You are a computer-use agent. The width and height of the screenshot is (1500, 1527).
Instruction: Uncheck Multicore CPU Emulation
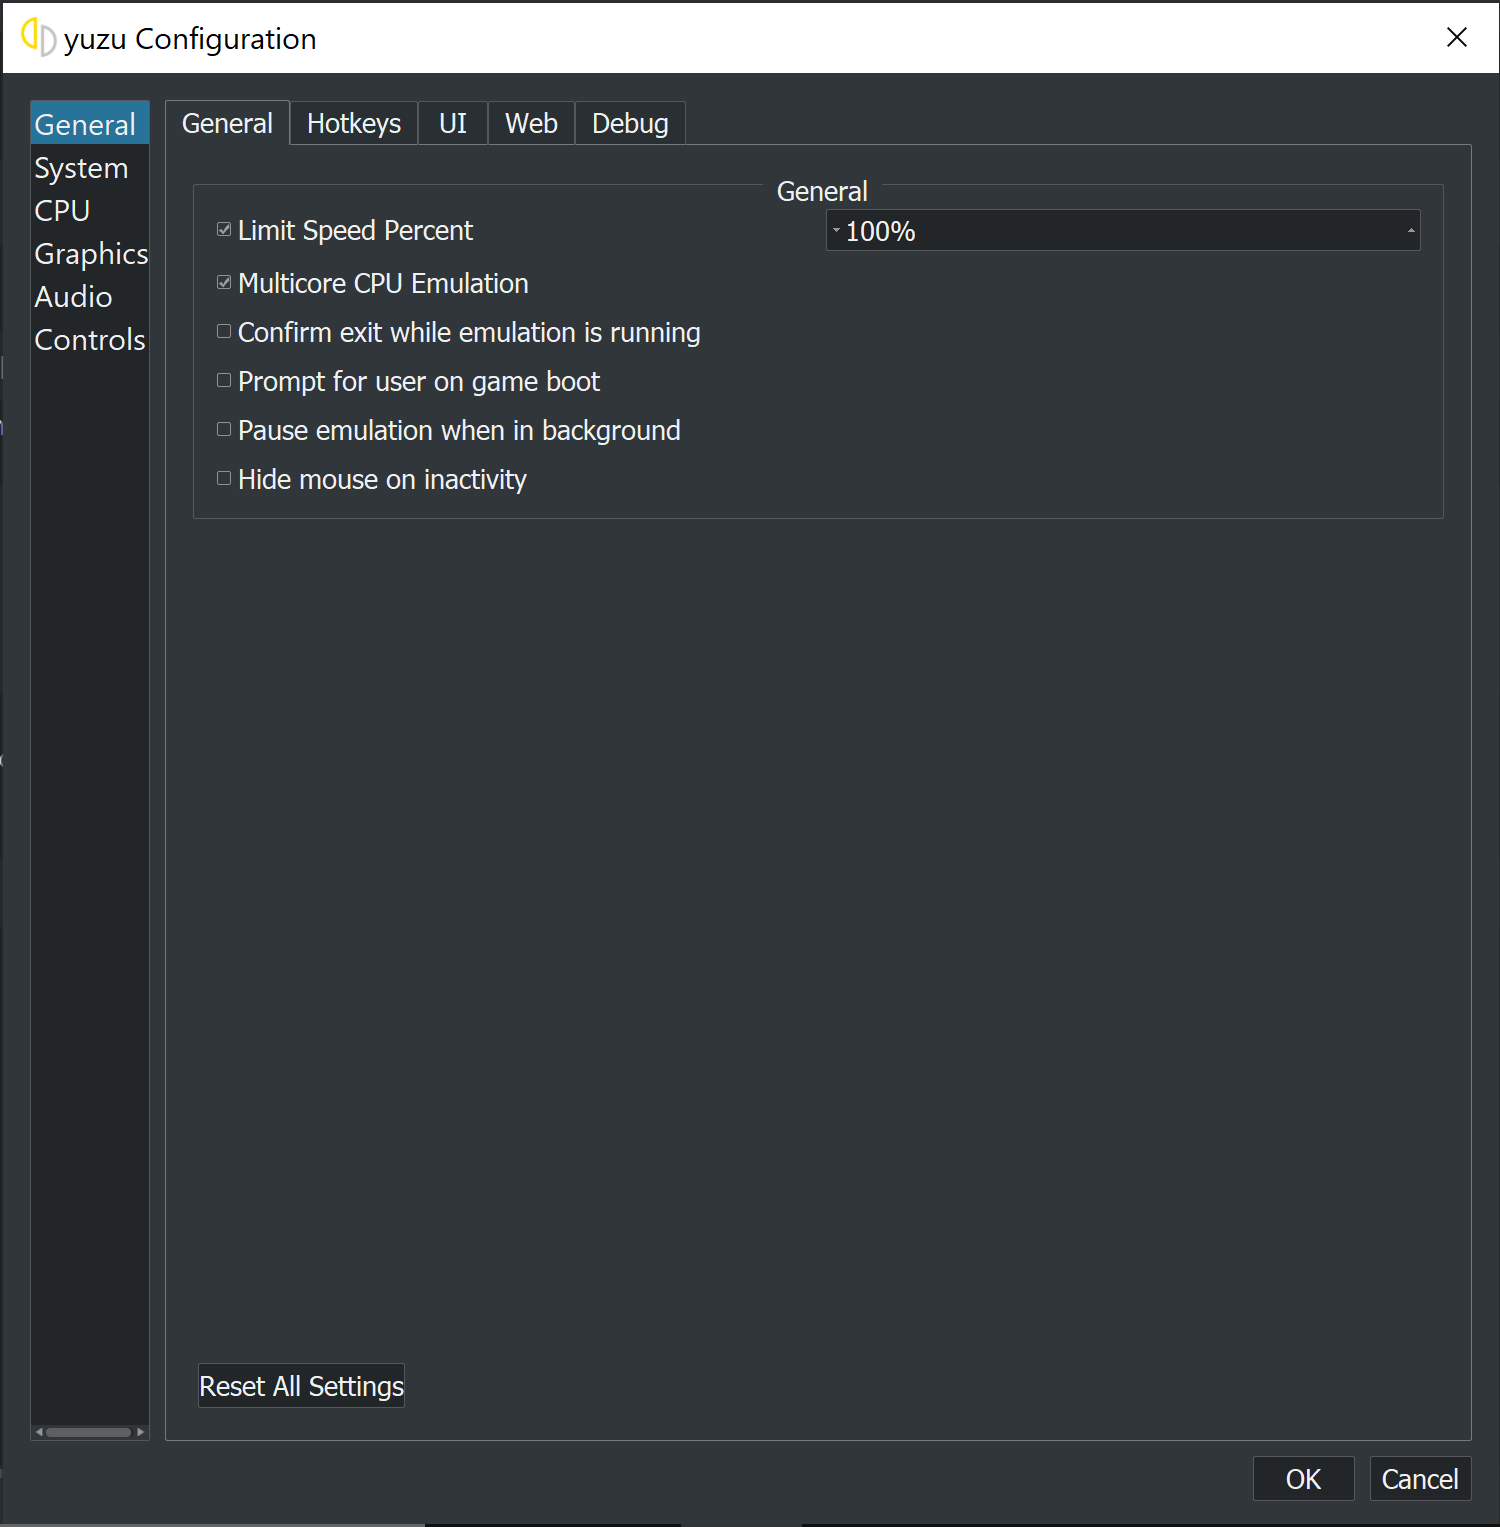point(224,283)
